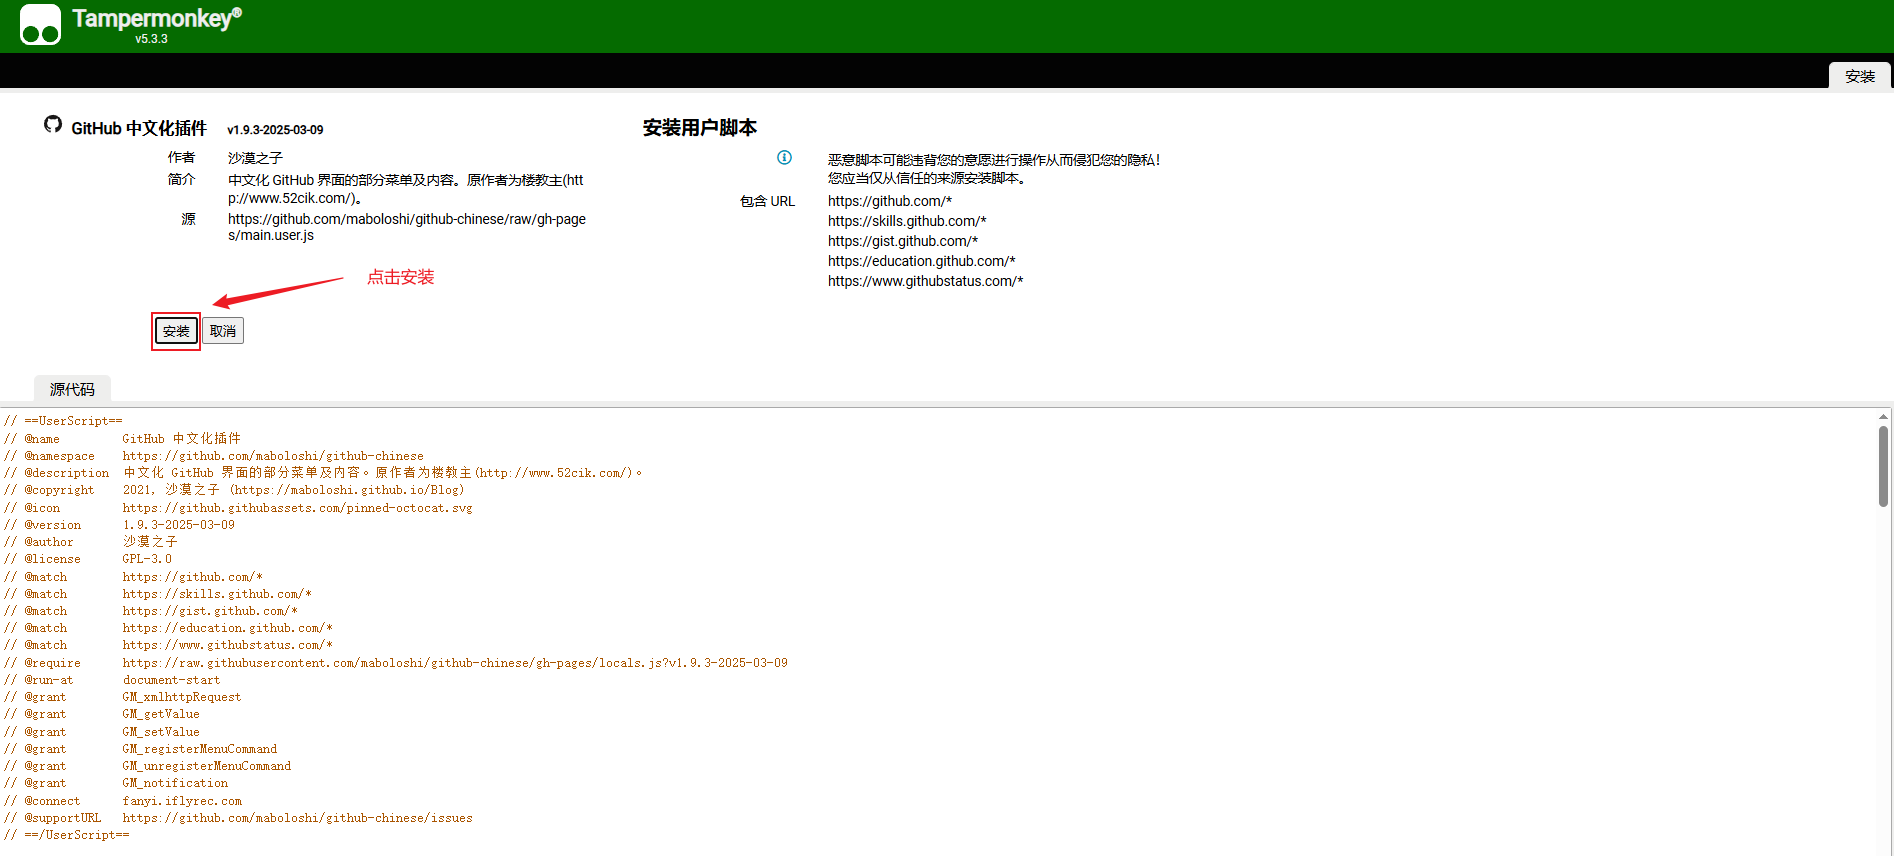1894x856 pixels.
Task: Click the GM_unregisterMenuCommand grant line
Action: 147,766
